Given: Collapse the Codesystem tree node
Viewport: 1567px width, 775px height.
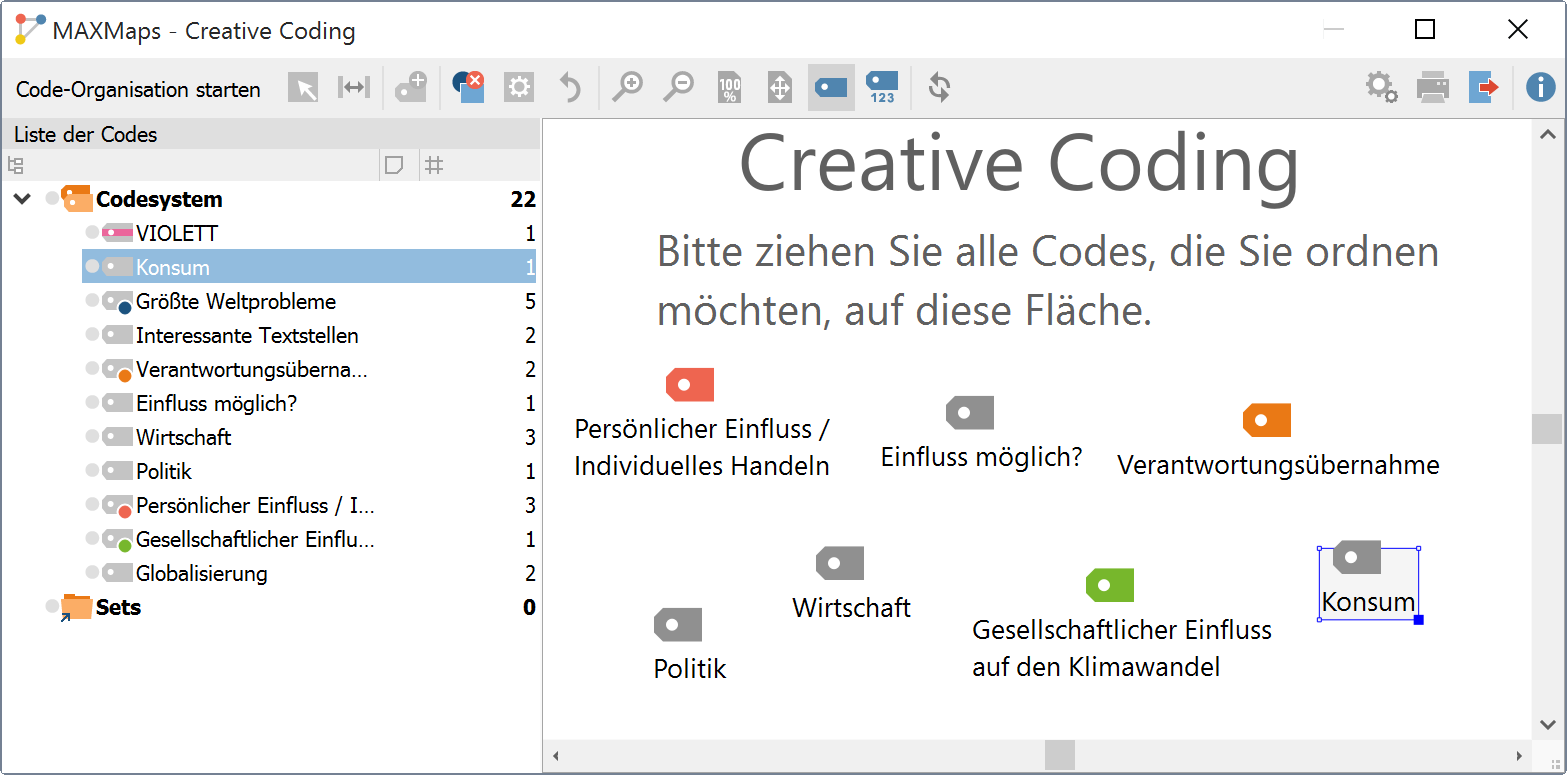Looking at the screenshot, I should (x=22, y=199).
